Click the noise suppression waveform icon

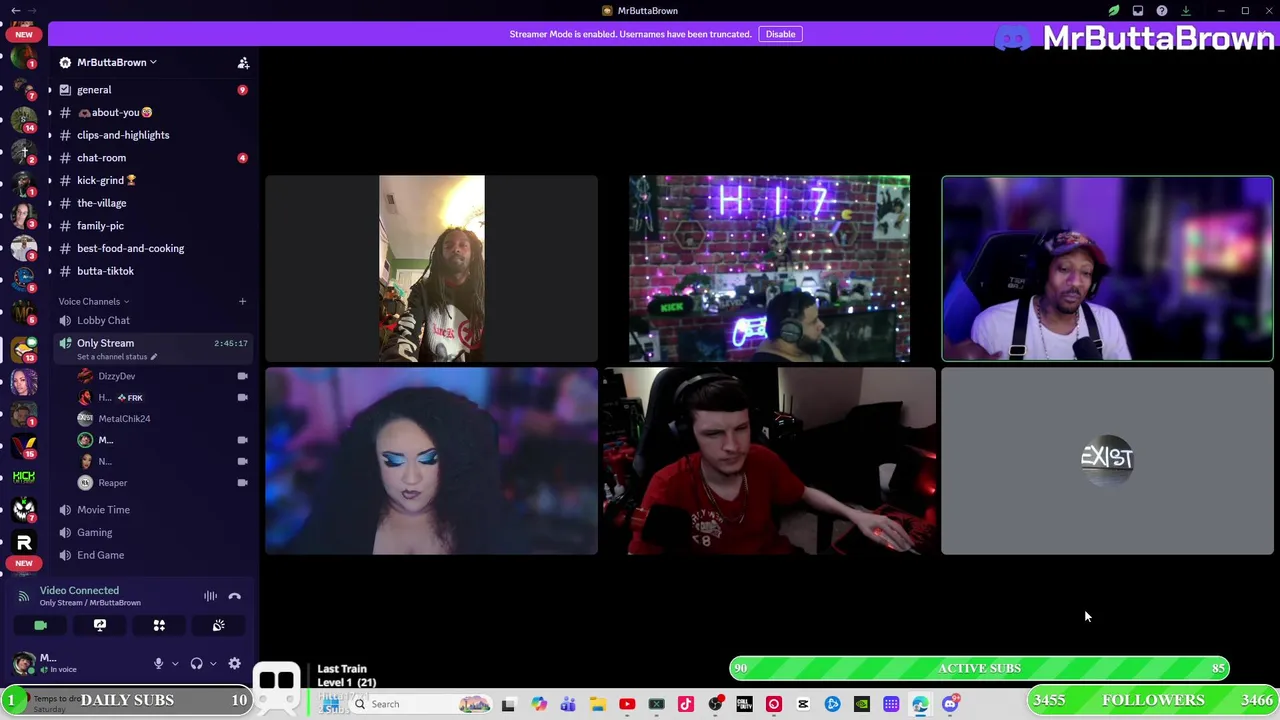[210, 596]
